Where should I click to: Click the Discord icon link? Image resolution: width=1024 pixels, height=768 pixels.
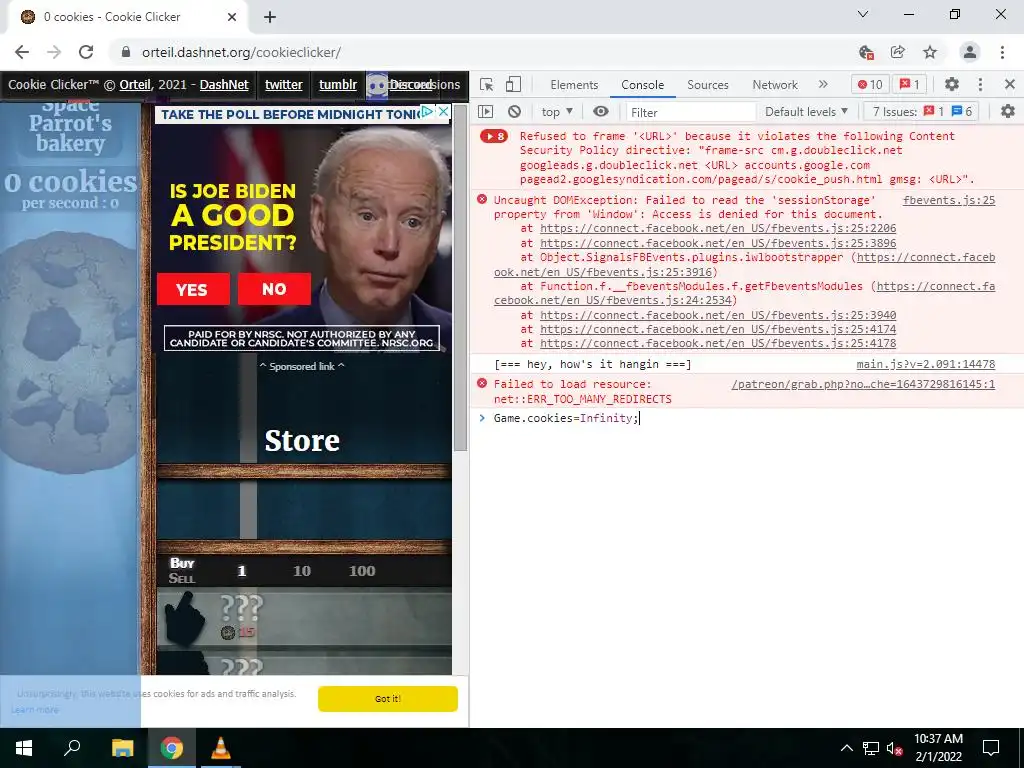[x=377, y=86]
